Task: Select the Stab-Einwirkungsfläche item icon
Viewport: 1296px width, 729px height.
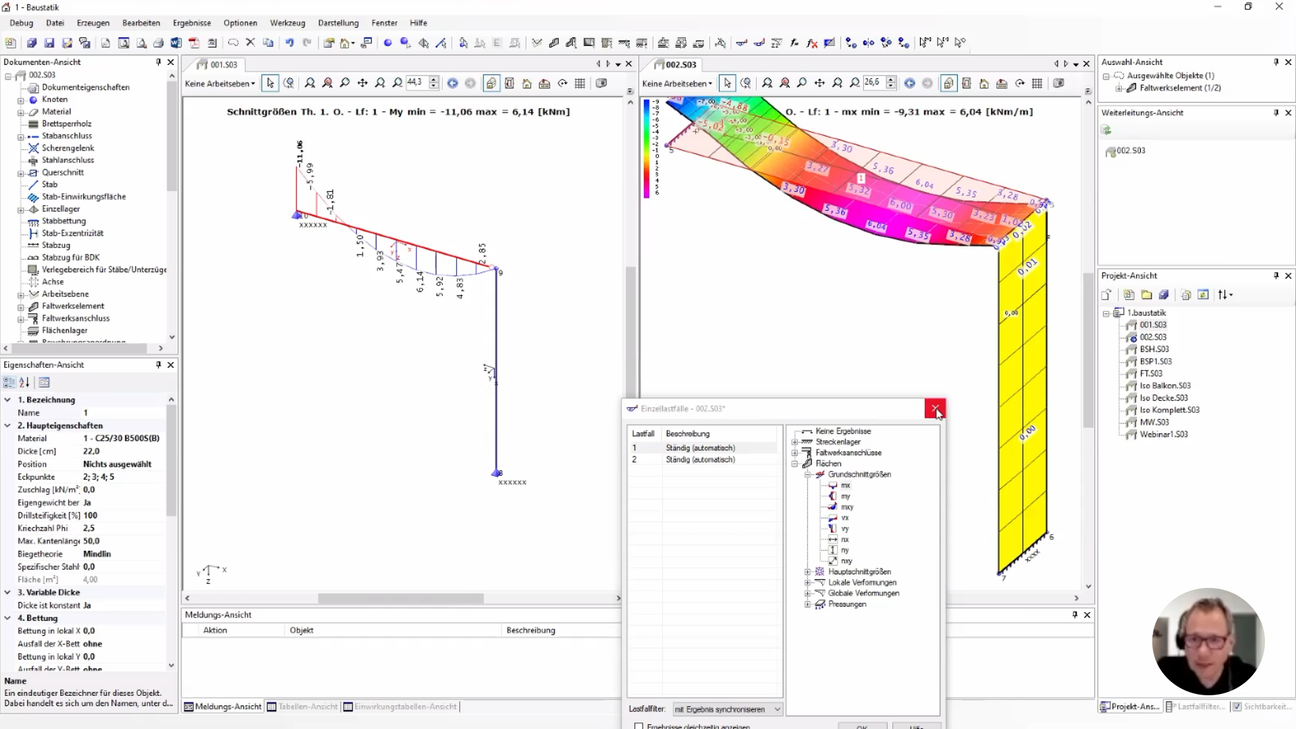Action: pyautogui.click(x=33, y=197)
